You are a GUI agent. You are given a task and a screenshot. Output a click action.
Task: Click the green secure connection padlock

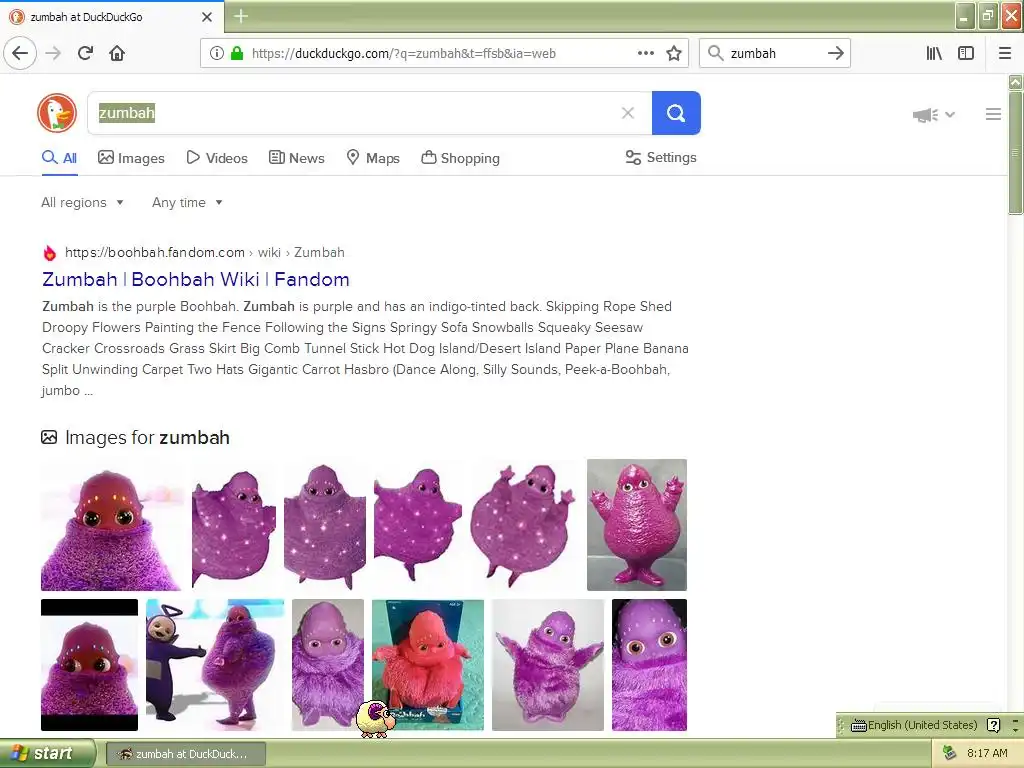click(x=237, y=54)
